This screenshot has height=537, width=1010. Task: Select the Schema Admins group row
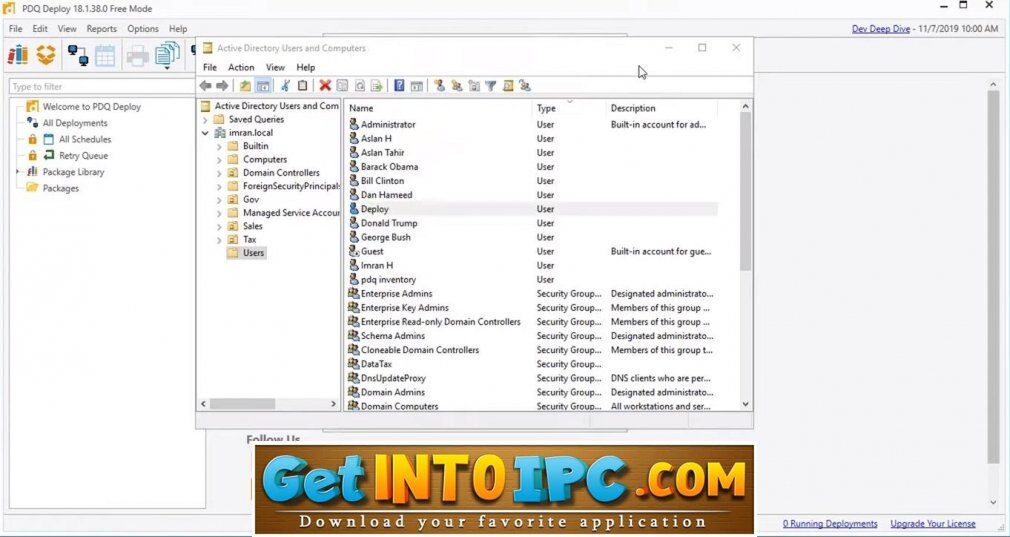532,336
